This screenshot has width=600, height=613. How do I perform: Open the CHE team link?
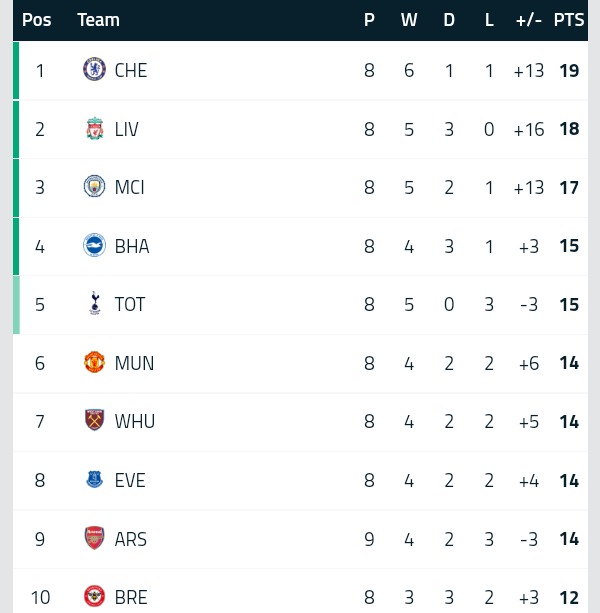pyautogui.click(x=131, y=70)
